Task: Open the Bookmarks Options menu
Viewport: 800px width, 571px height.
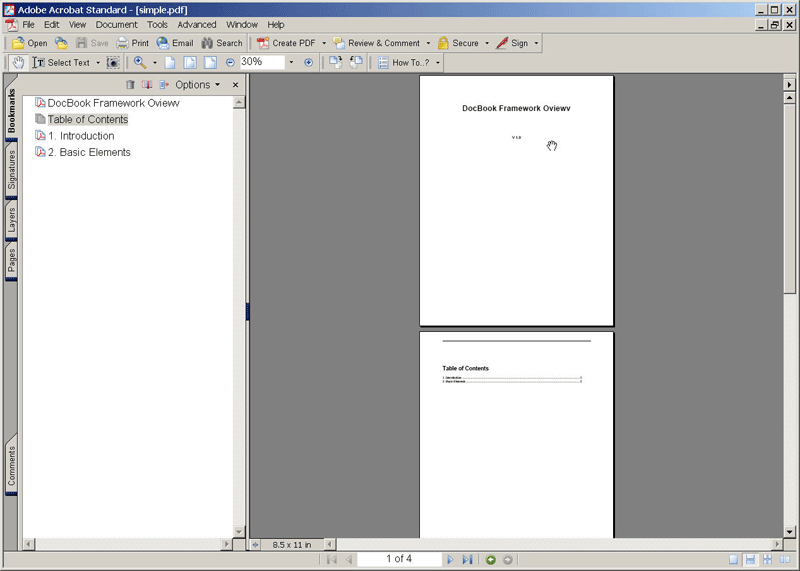Action: (197, 85)
